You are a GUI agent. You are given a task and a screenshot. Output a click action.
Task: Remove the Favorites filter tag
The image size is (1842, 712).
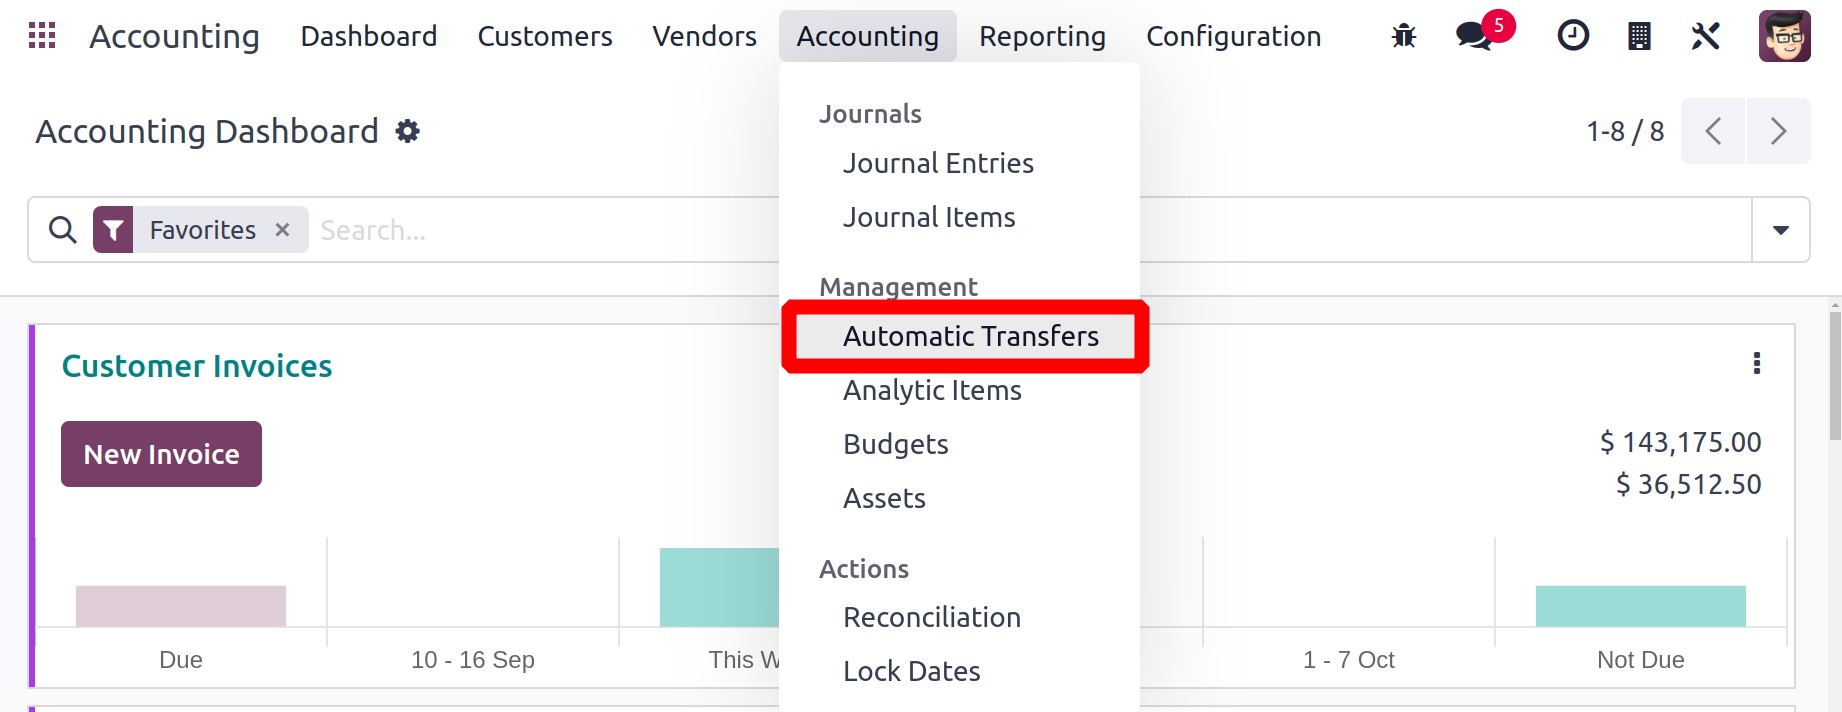coord(283,230)
